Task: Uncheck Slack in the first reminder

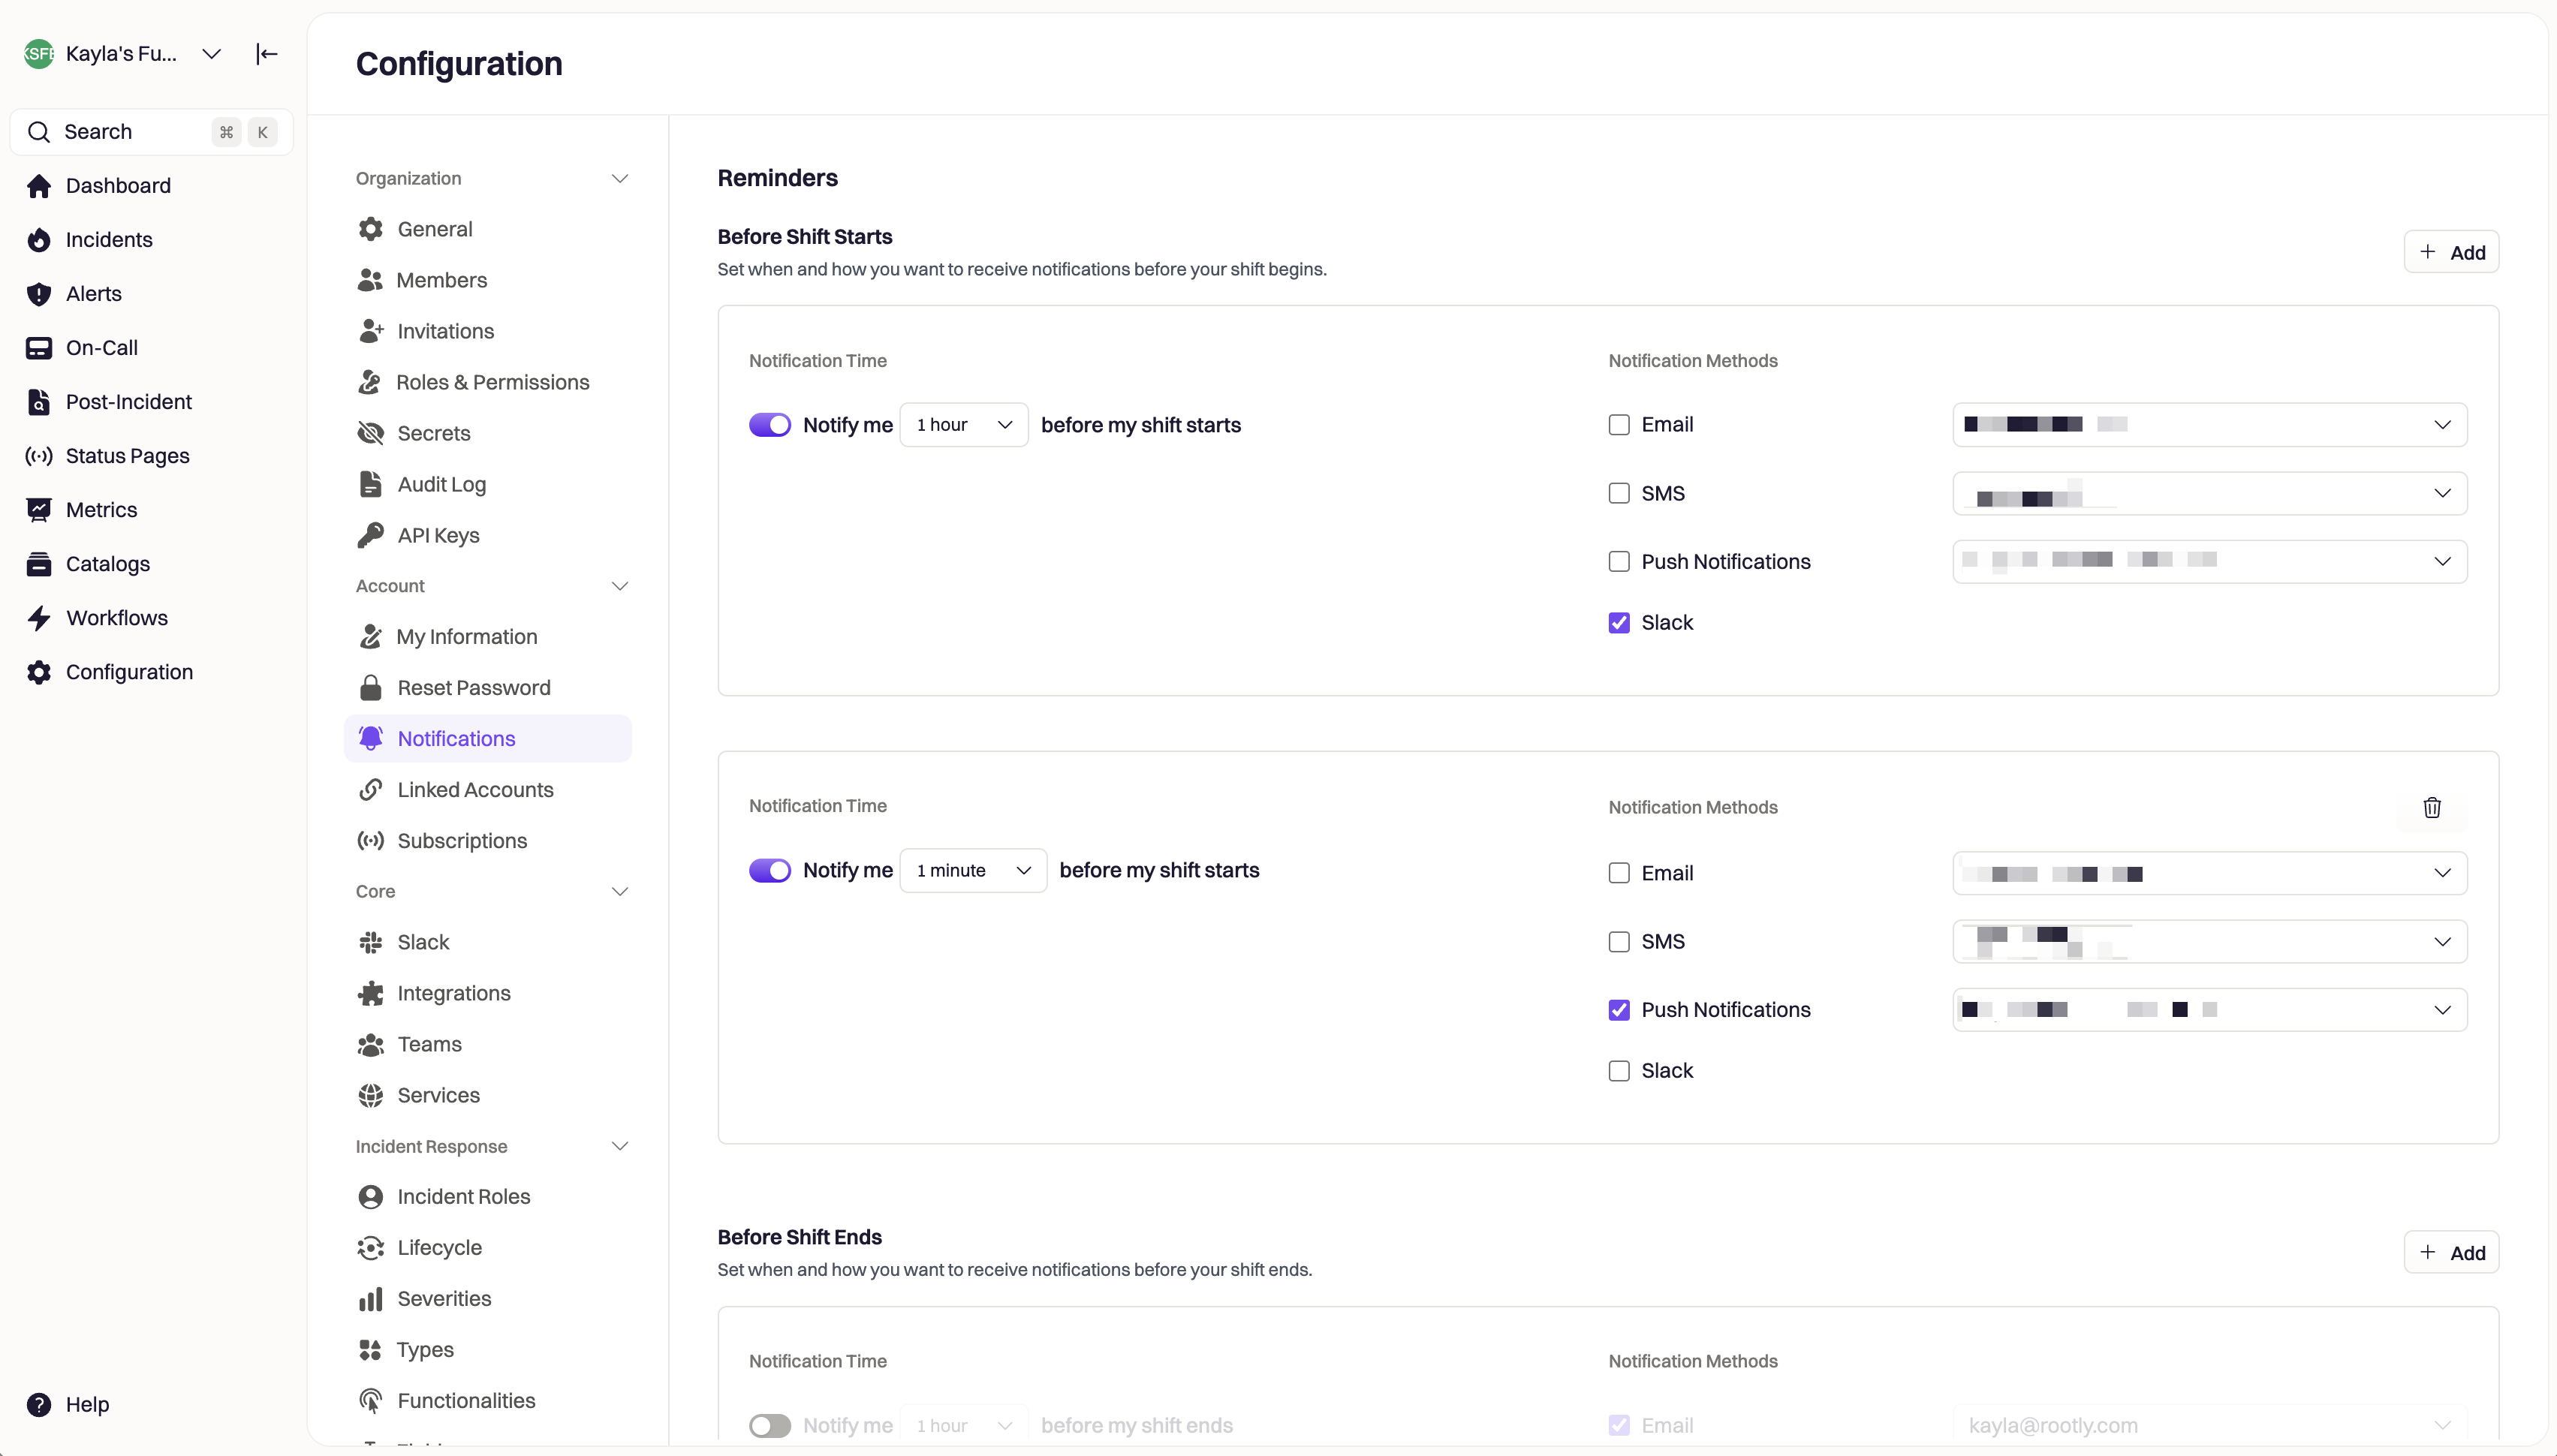Action: [x=1618, y=623]
